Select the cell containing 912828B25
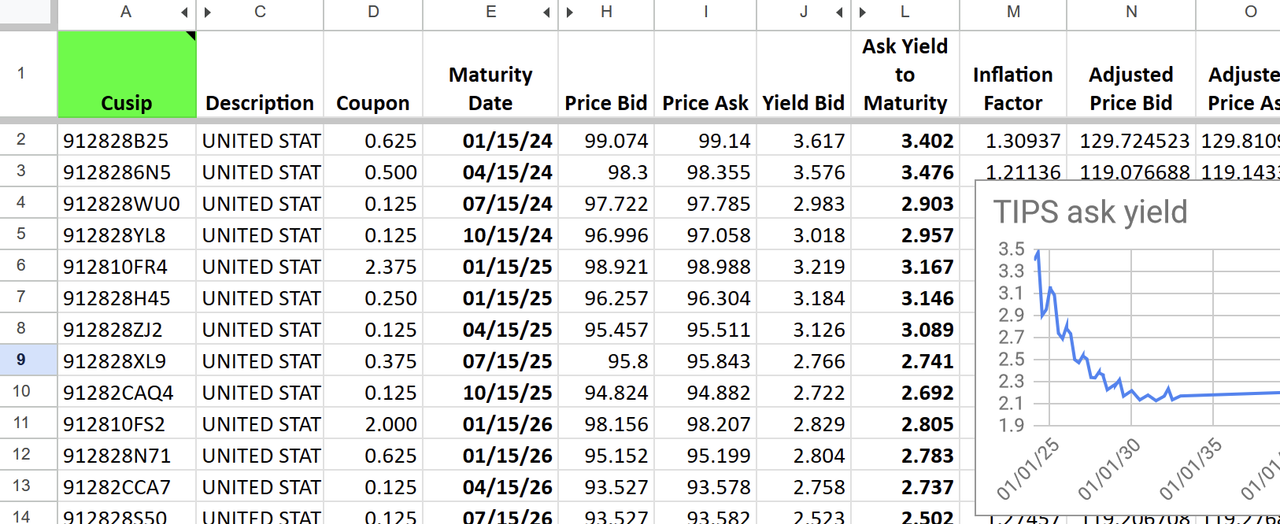Viewport: 1280px width, 524px height. point(127,141)
